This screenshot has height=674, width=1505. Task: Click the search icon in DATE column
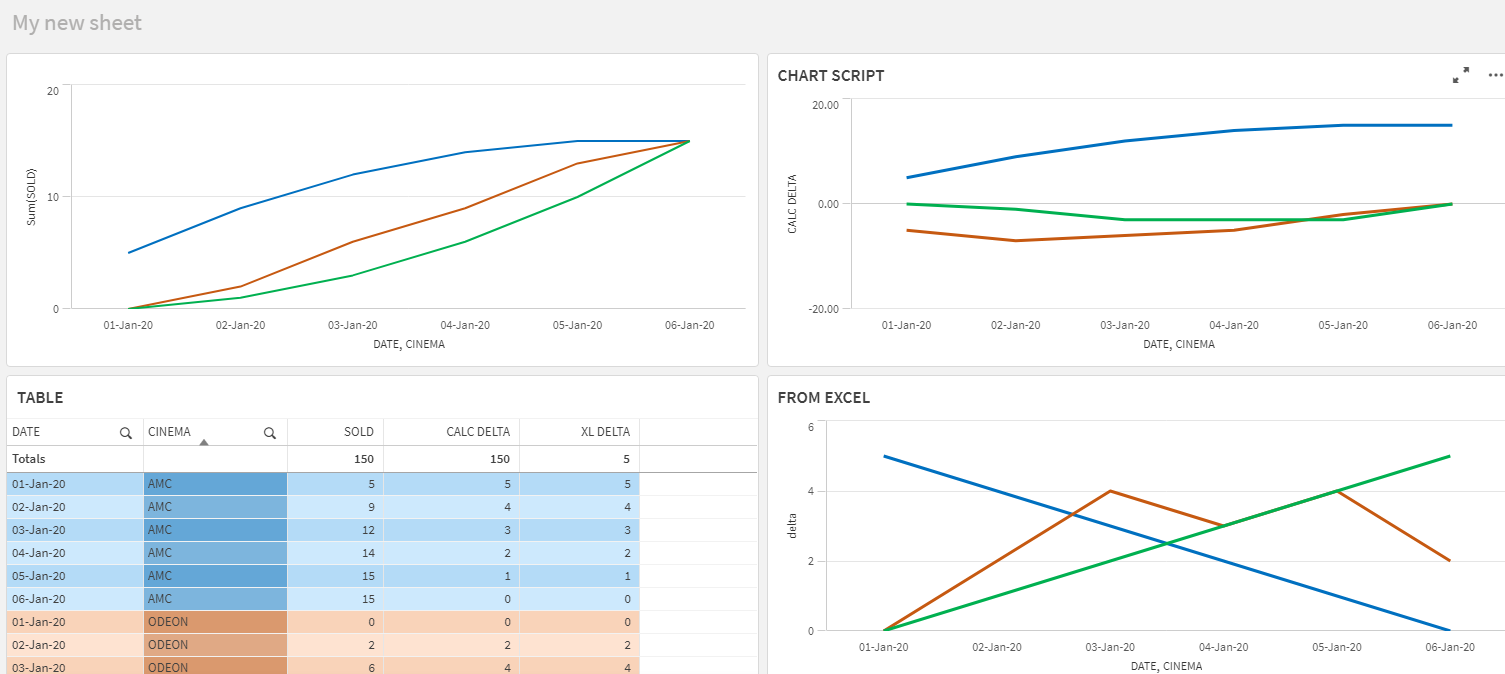tap(126, 433)
